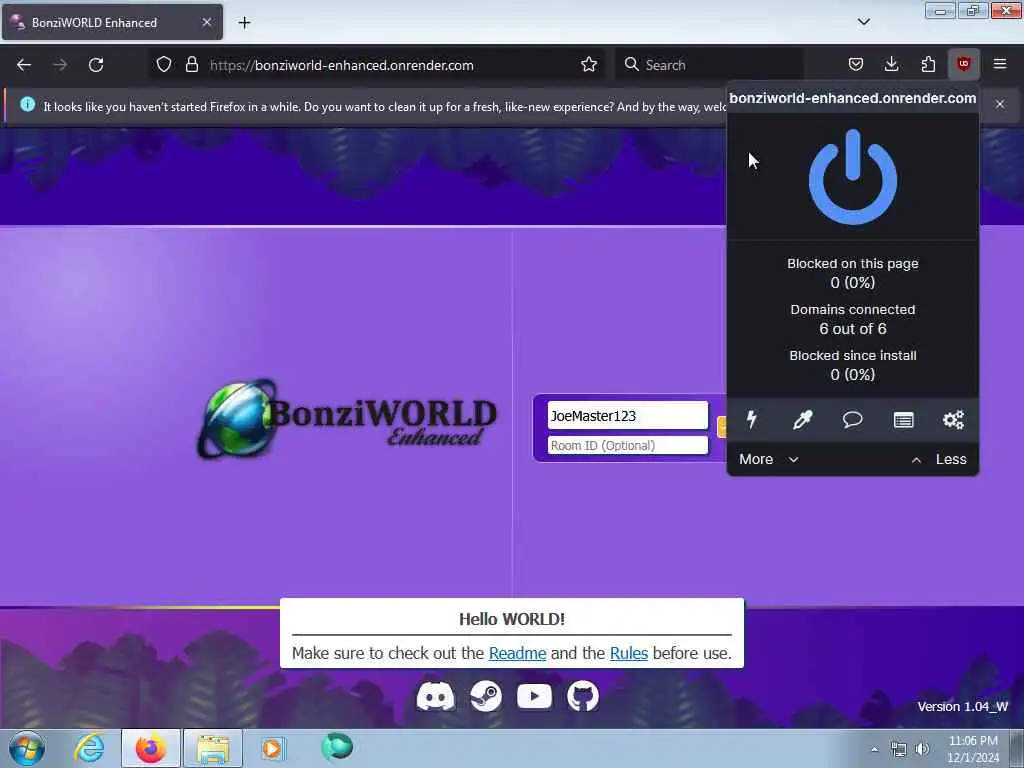Open Windows Media Player from taskbar
Viewport: 1024px width, 768px height.
click(x=272, y=748)
